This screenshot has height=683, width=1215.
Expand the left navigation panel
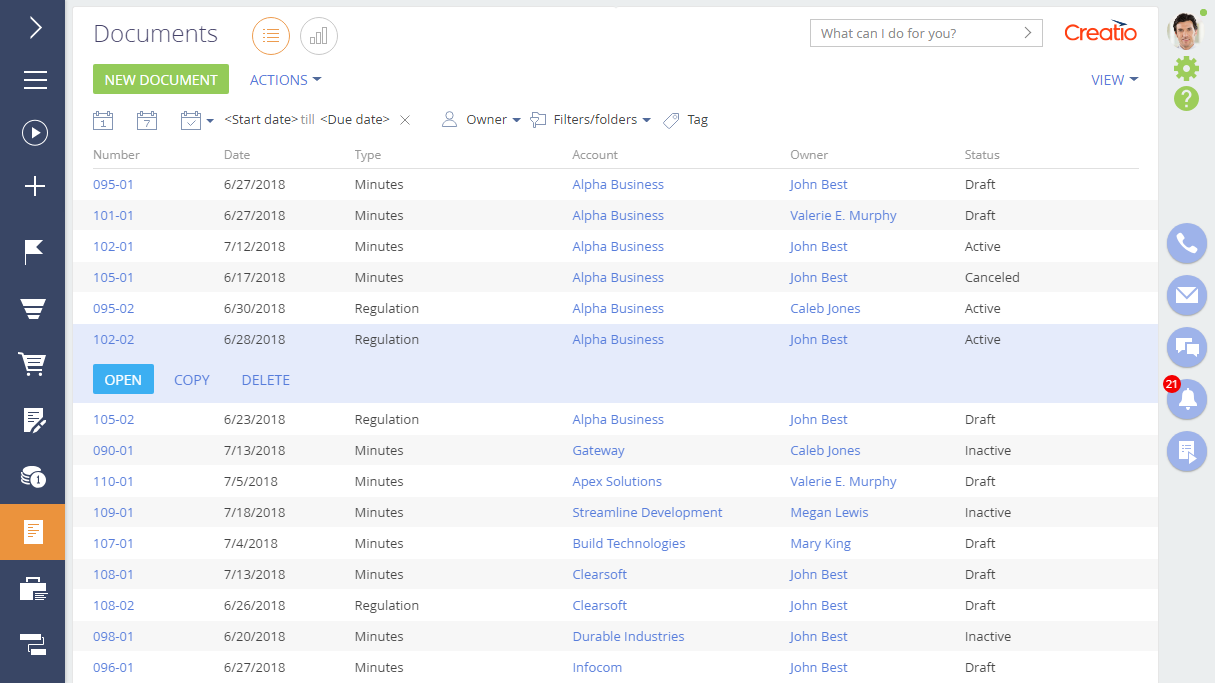click(35, 27)
